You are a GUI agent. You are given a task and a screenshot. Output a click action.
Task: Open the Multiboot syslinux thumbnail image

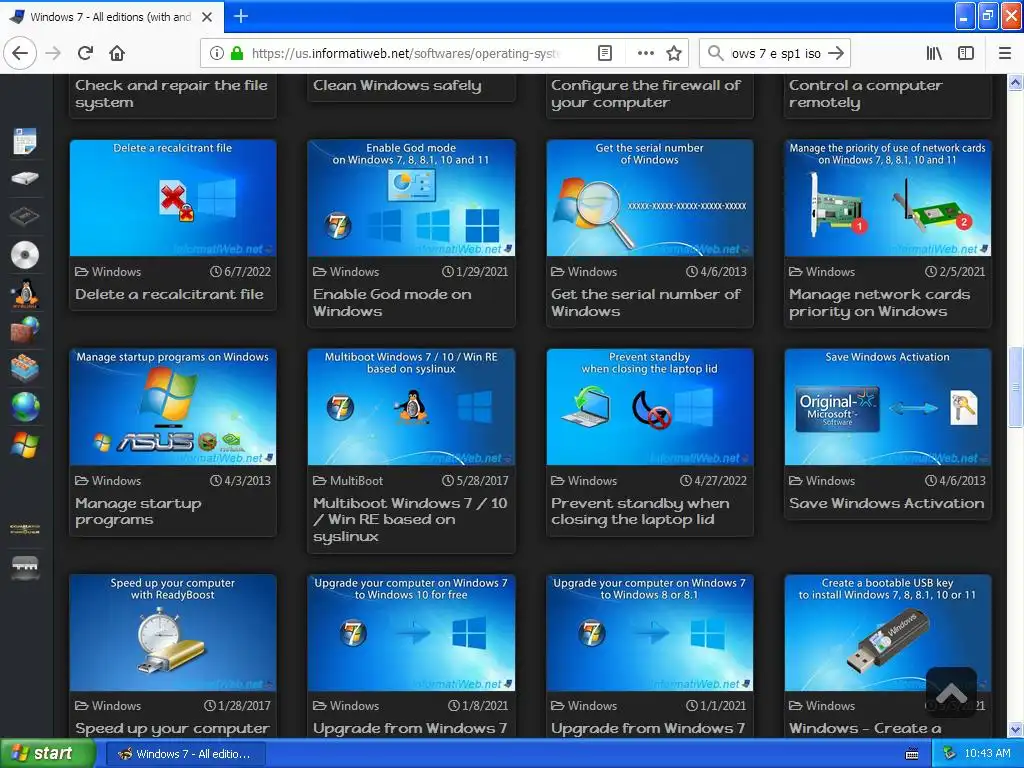(411, 407)
